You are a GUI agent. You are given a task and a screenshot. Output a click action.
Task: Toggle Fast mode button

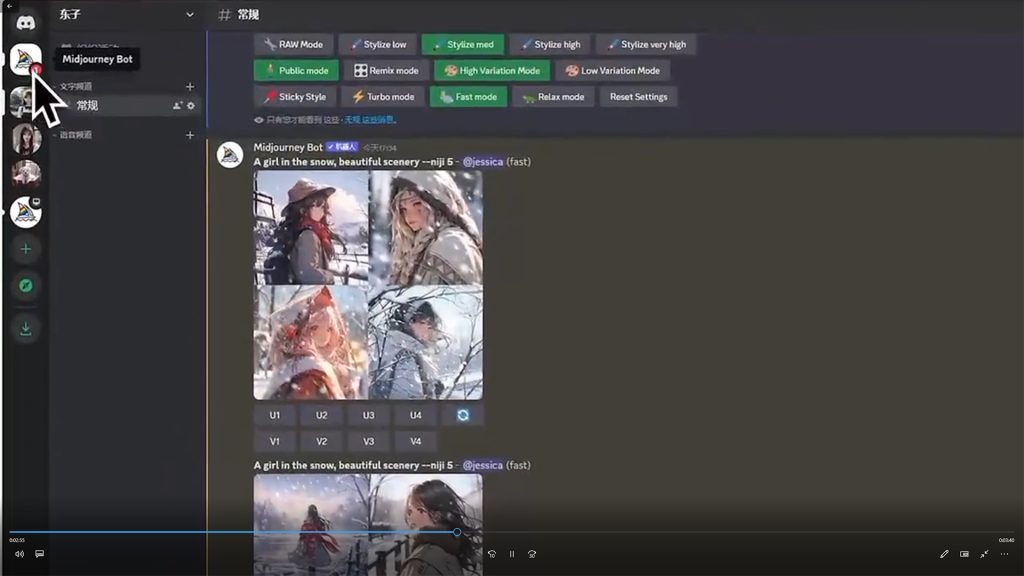click(468, 97)
